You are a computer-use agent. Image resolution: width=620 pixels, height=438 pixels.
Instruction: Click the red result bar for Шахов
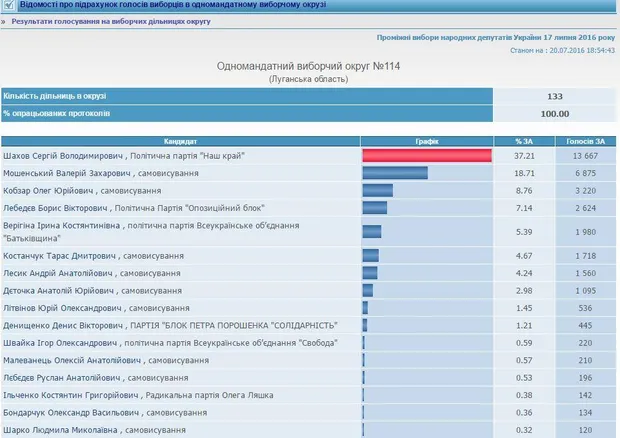427,156
